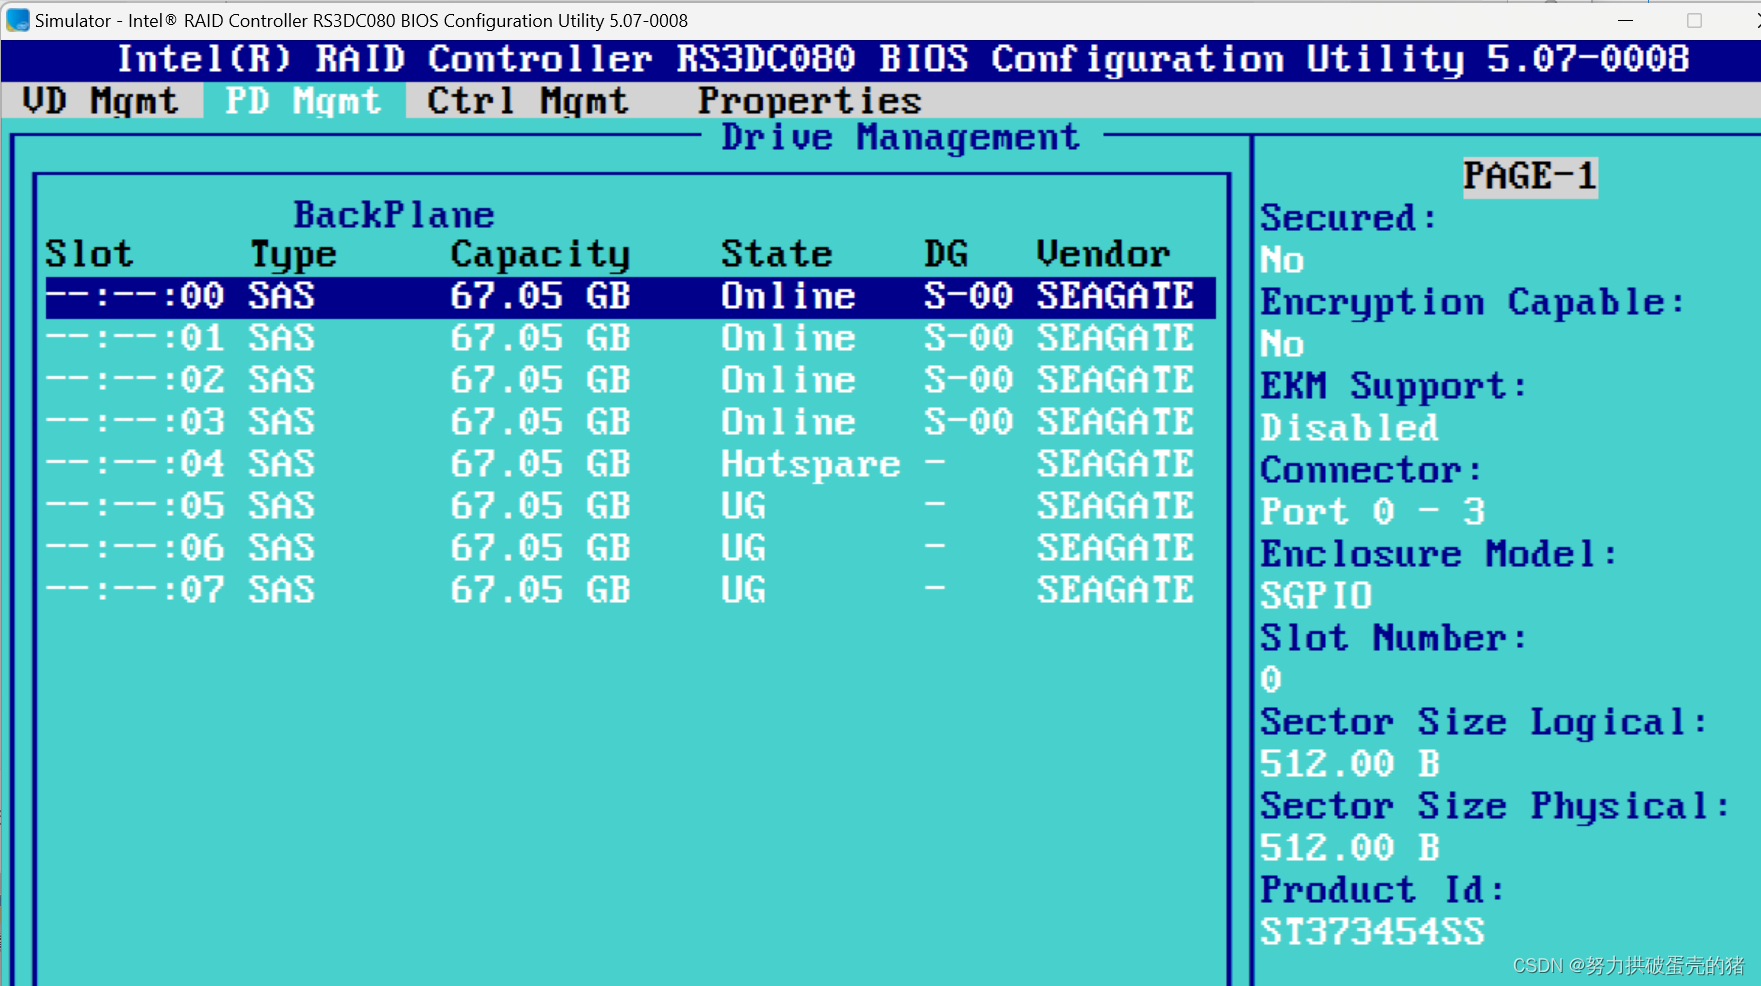Click the Encryption Capable label
This screenshot has width=1761, height=986.
pyautogui.click(x=1472, y=302)
